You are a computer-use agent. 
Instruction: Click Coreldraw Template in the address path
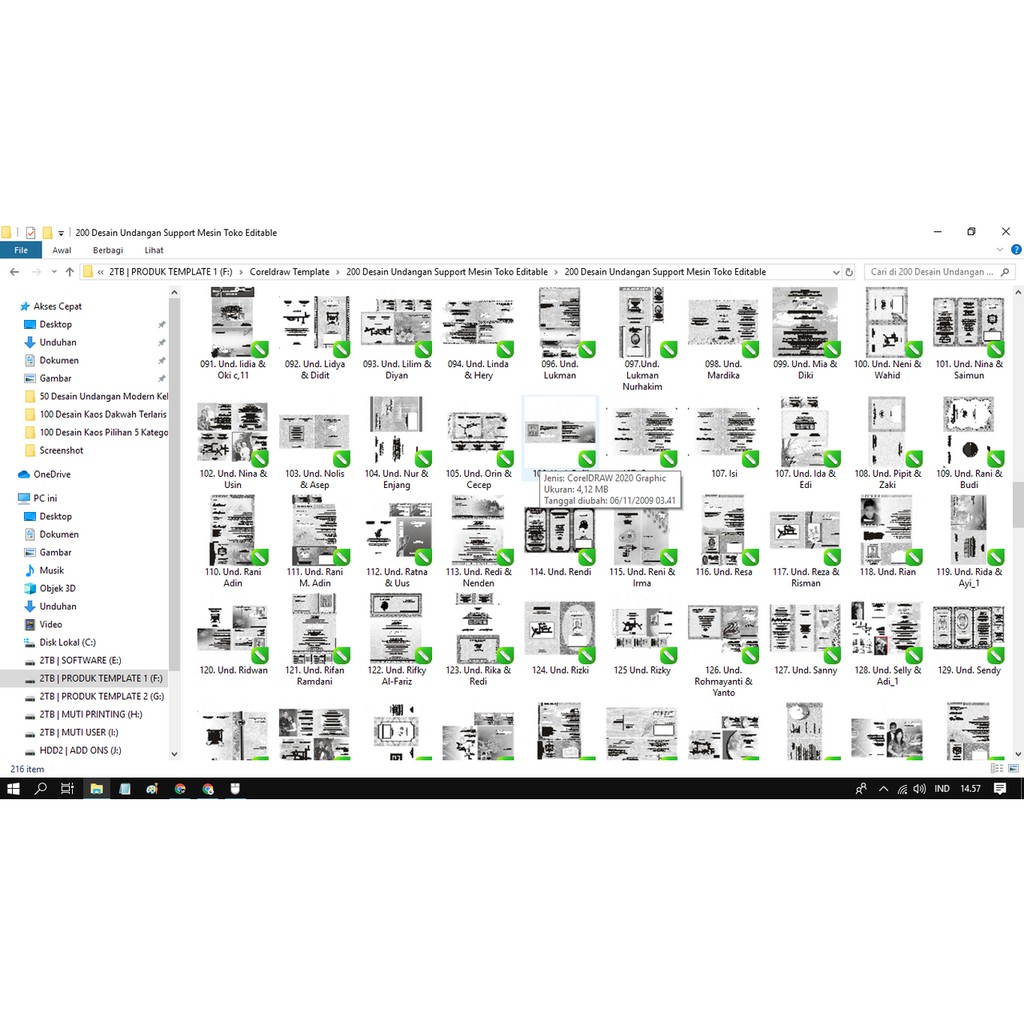[289, 272]
